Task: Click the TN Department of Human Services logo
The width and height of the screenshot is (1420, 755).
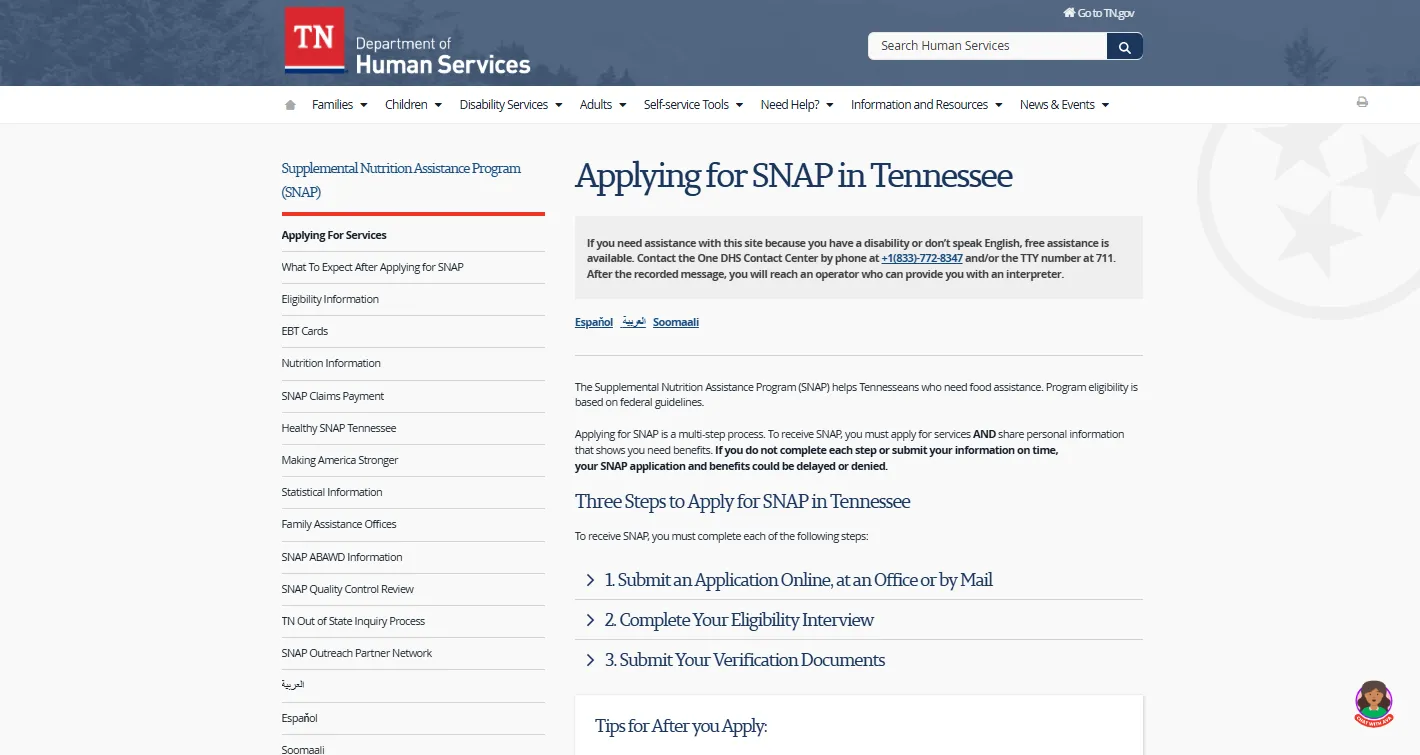Action: [x=407, y=42]
